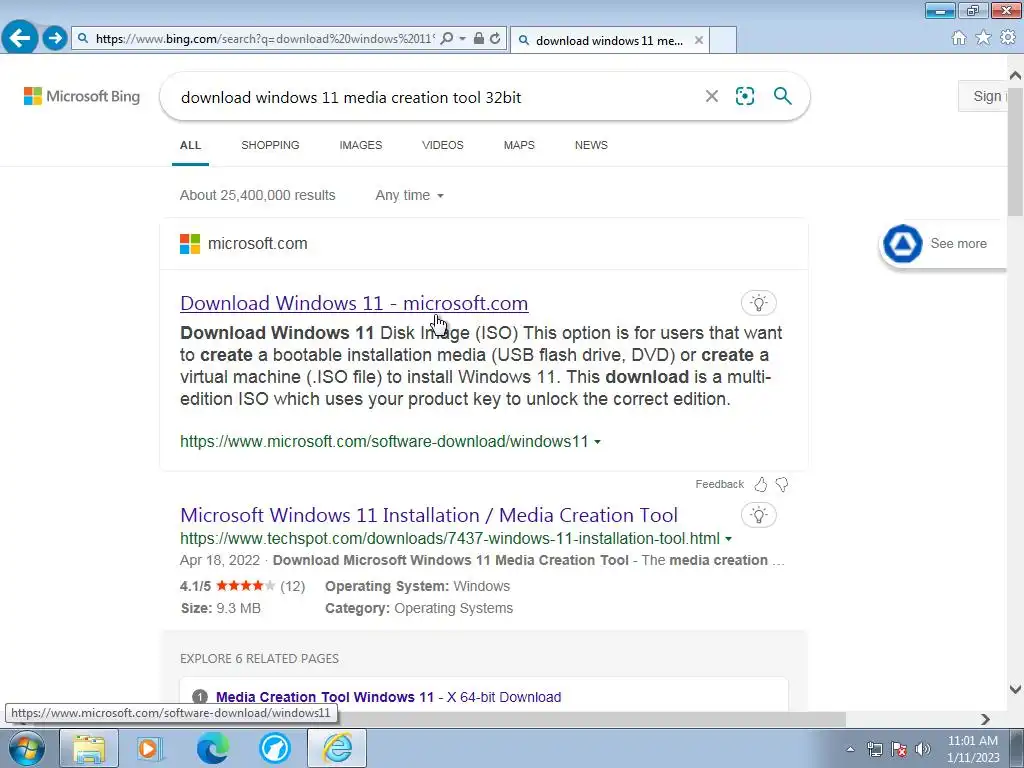Click the horizontal scrollbar right arrow
Viewport: 1024px width, 768px height.
click(x=985, y=719)
